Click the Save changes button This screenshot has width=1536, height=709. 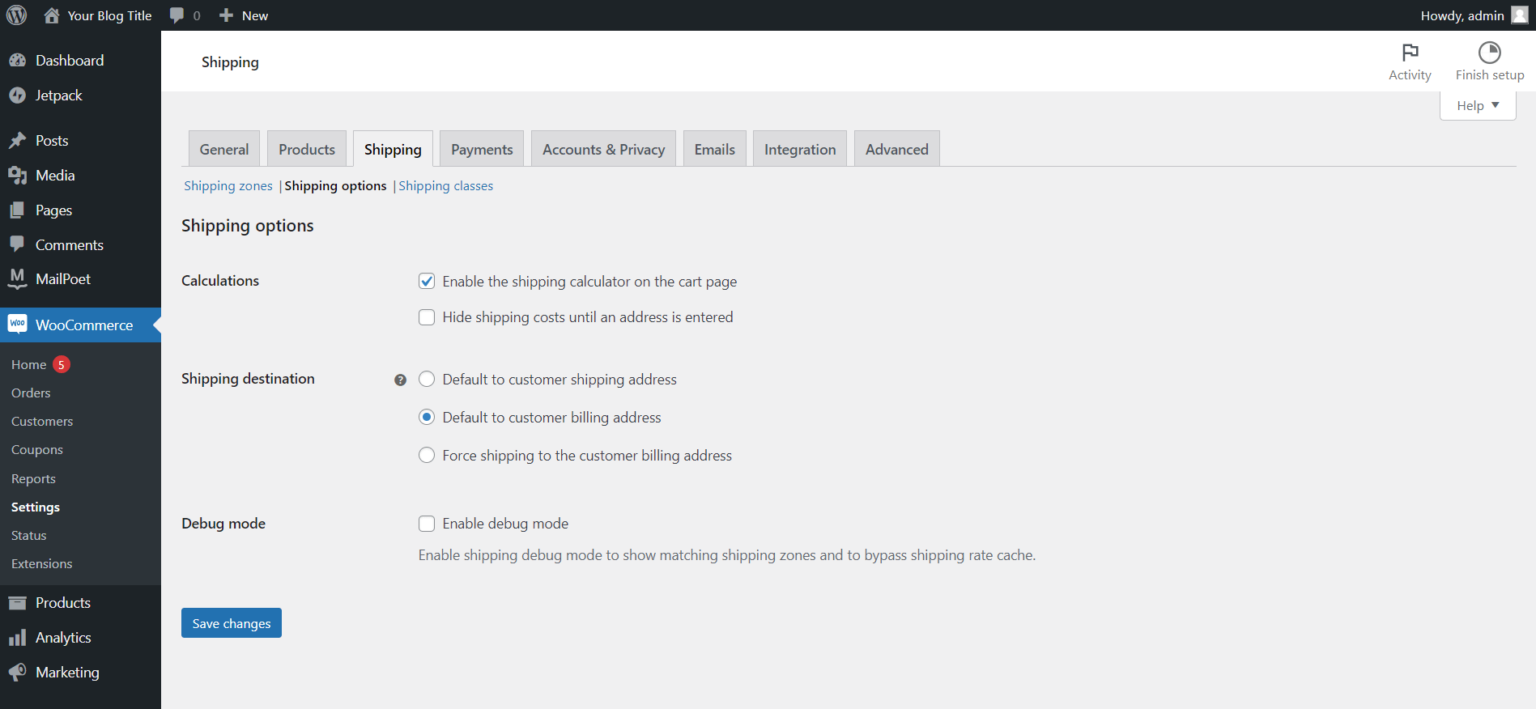pyautogui.click(x=231, y=622)
